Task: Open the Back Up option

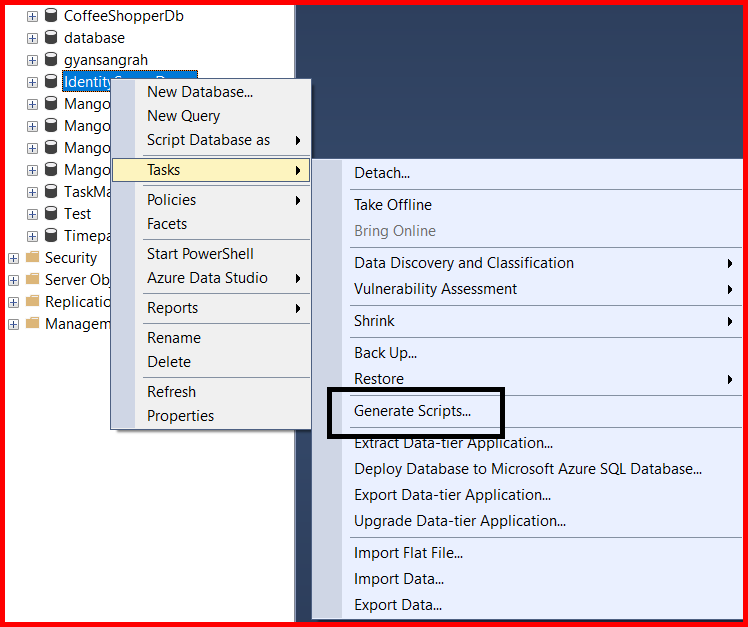Action: [385, 353]
